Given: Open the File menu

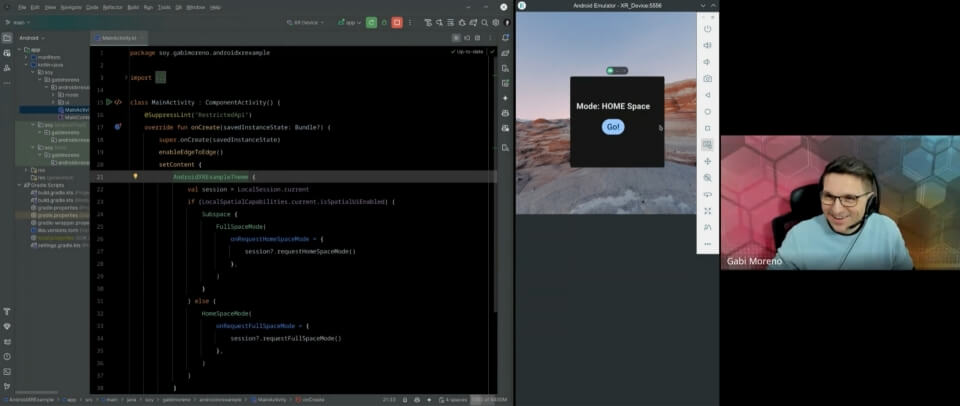Looking at the screenshot, I should coord(22,7).
